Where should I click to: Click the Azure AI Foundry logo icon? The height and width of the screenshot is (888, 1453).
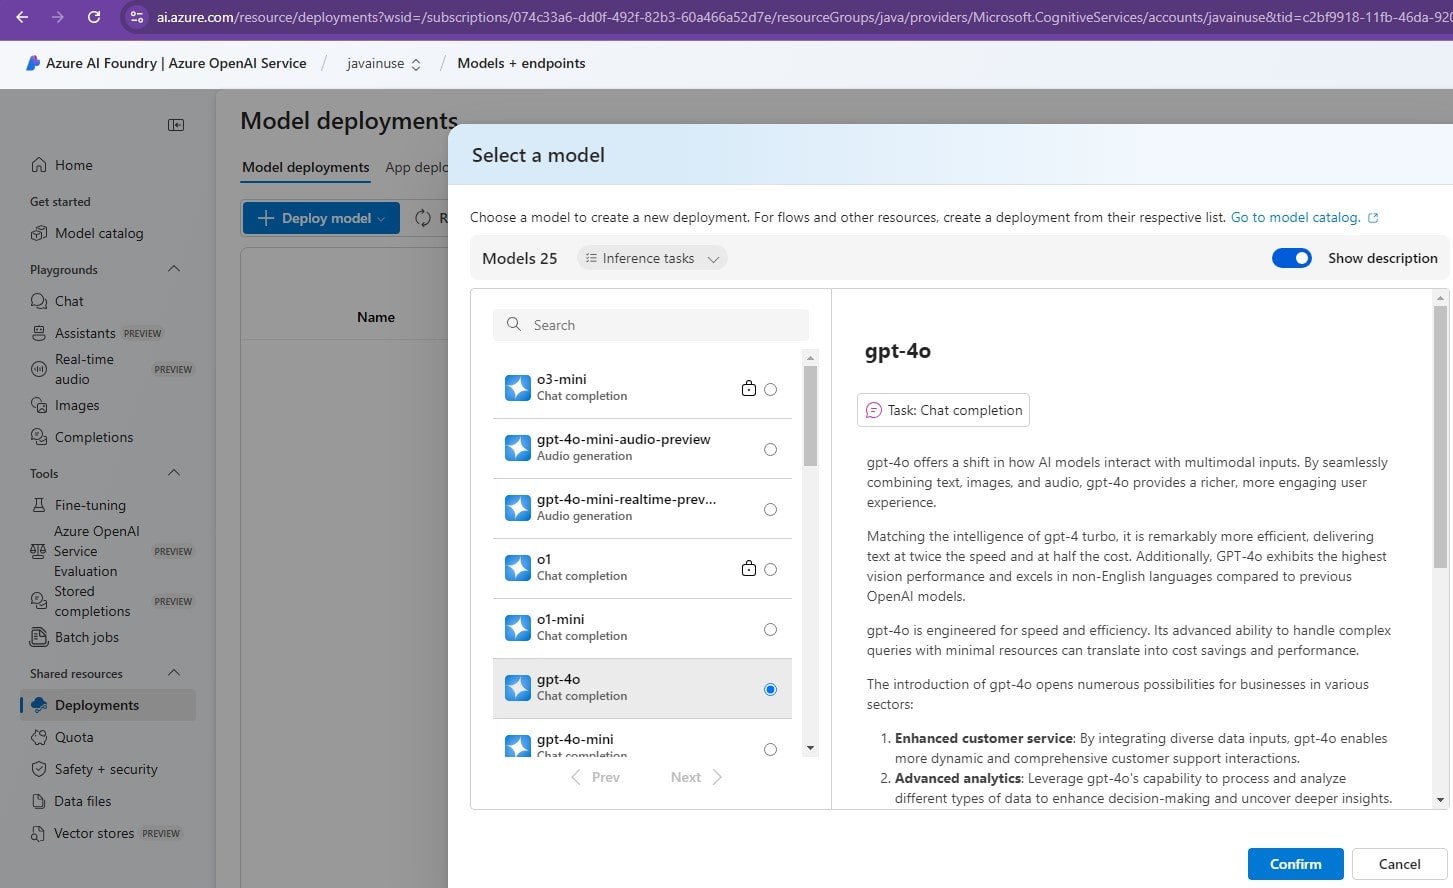[33, 63]
